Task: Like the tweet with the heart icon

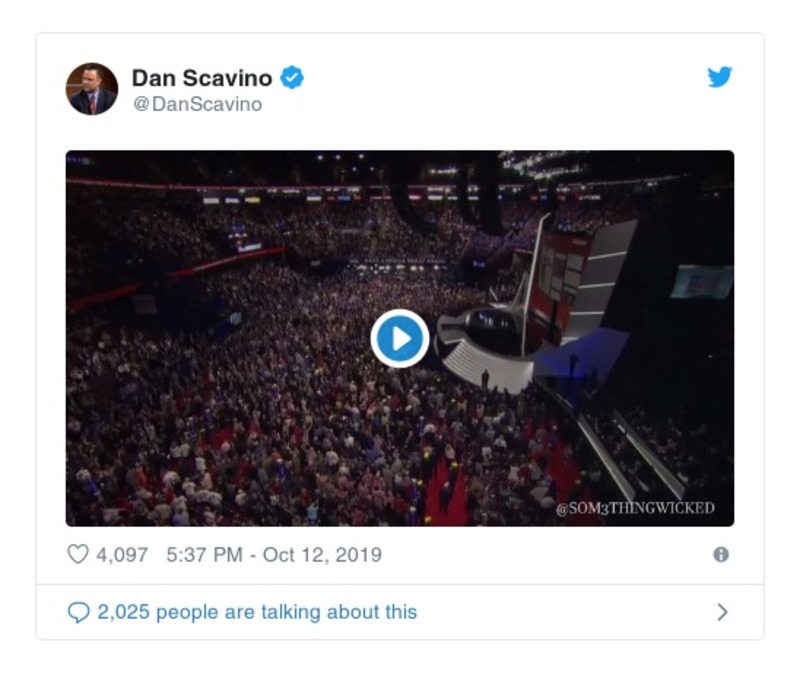Action: click(78, 554)
